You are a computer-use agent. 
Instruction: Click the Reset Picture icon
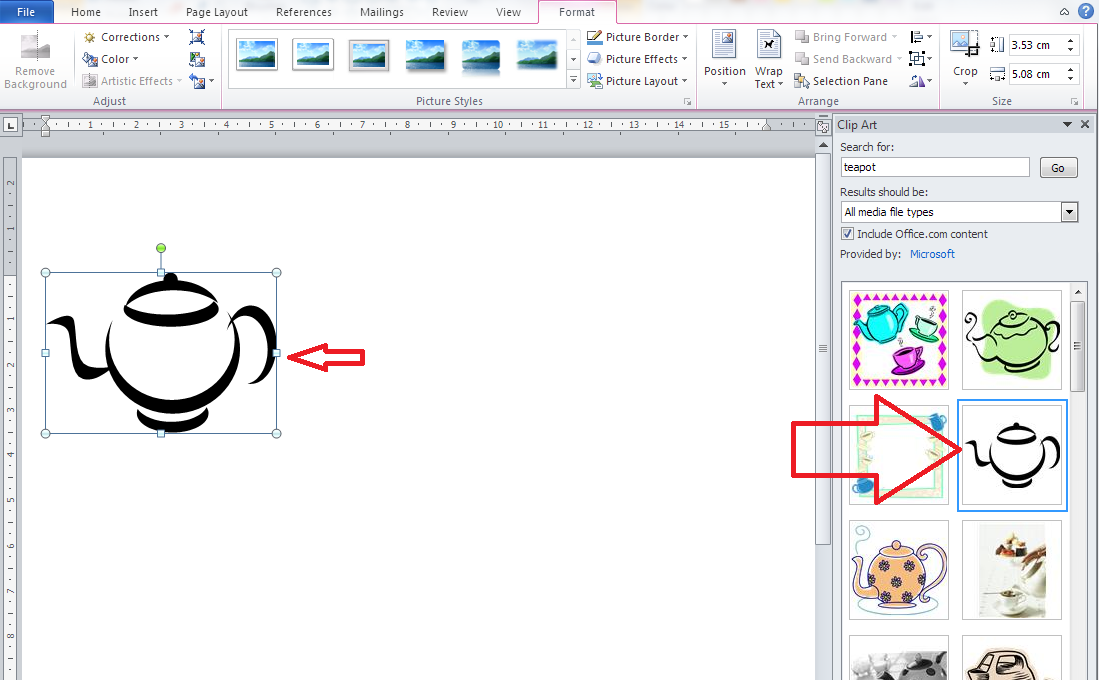click(195, 81)
